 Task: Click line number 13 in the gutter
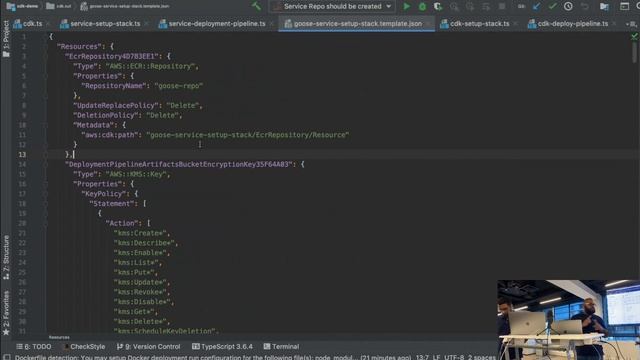(x=22, y=155)
